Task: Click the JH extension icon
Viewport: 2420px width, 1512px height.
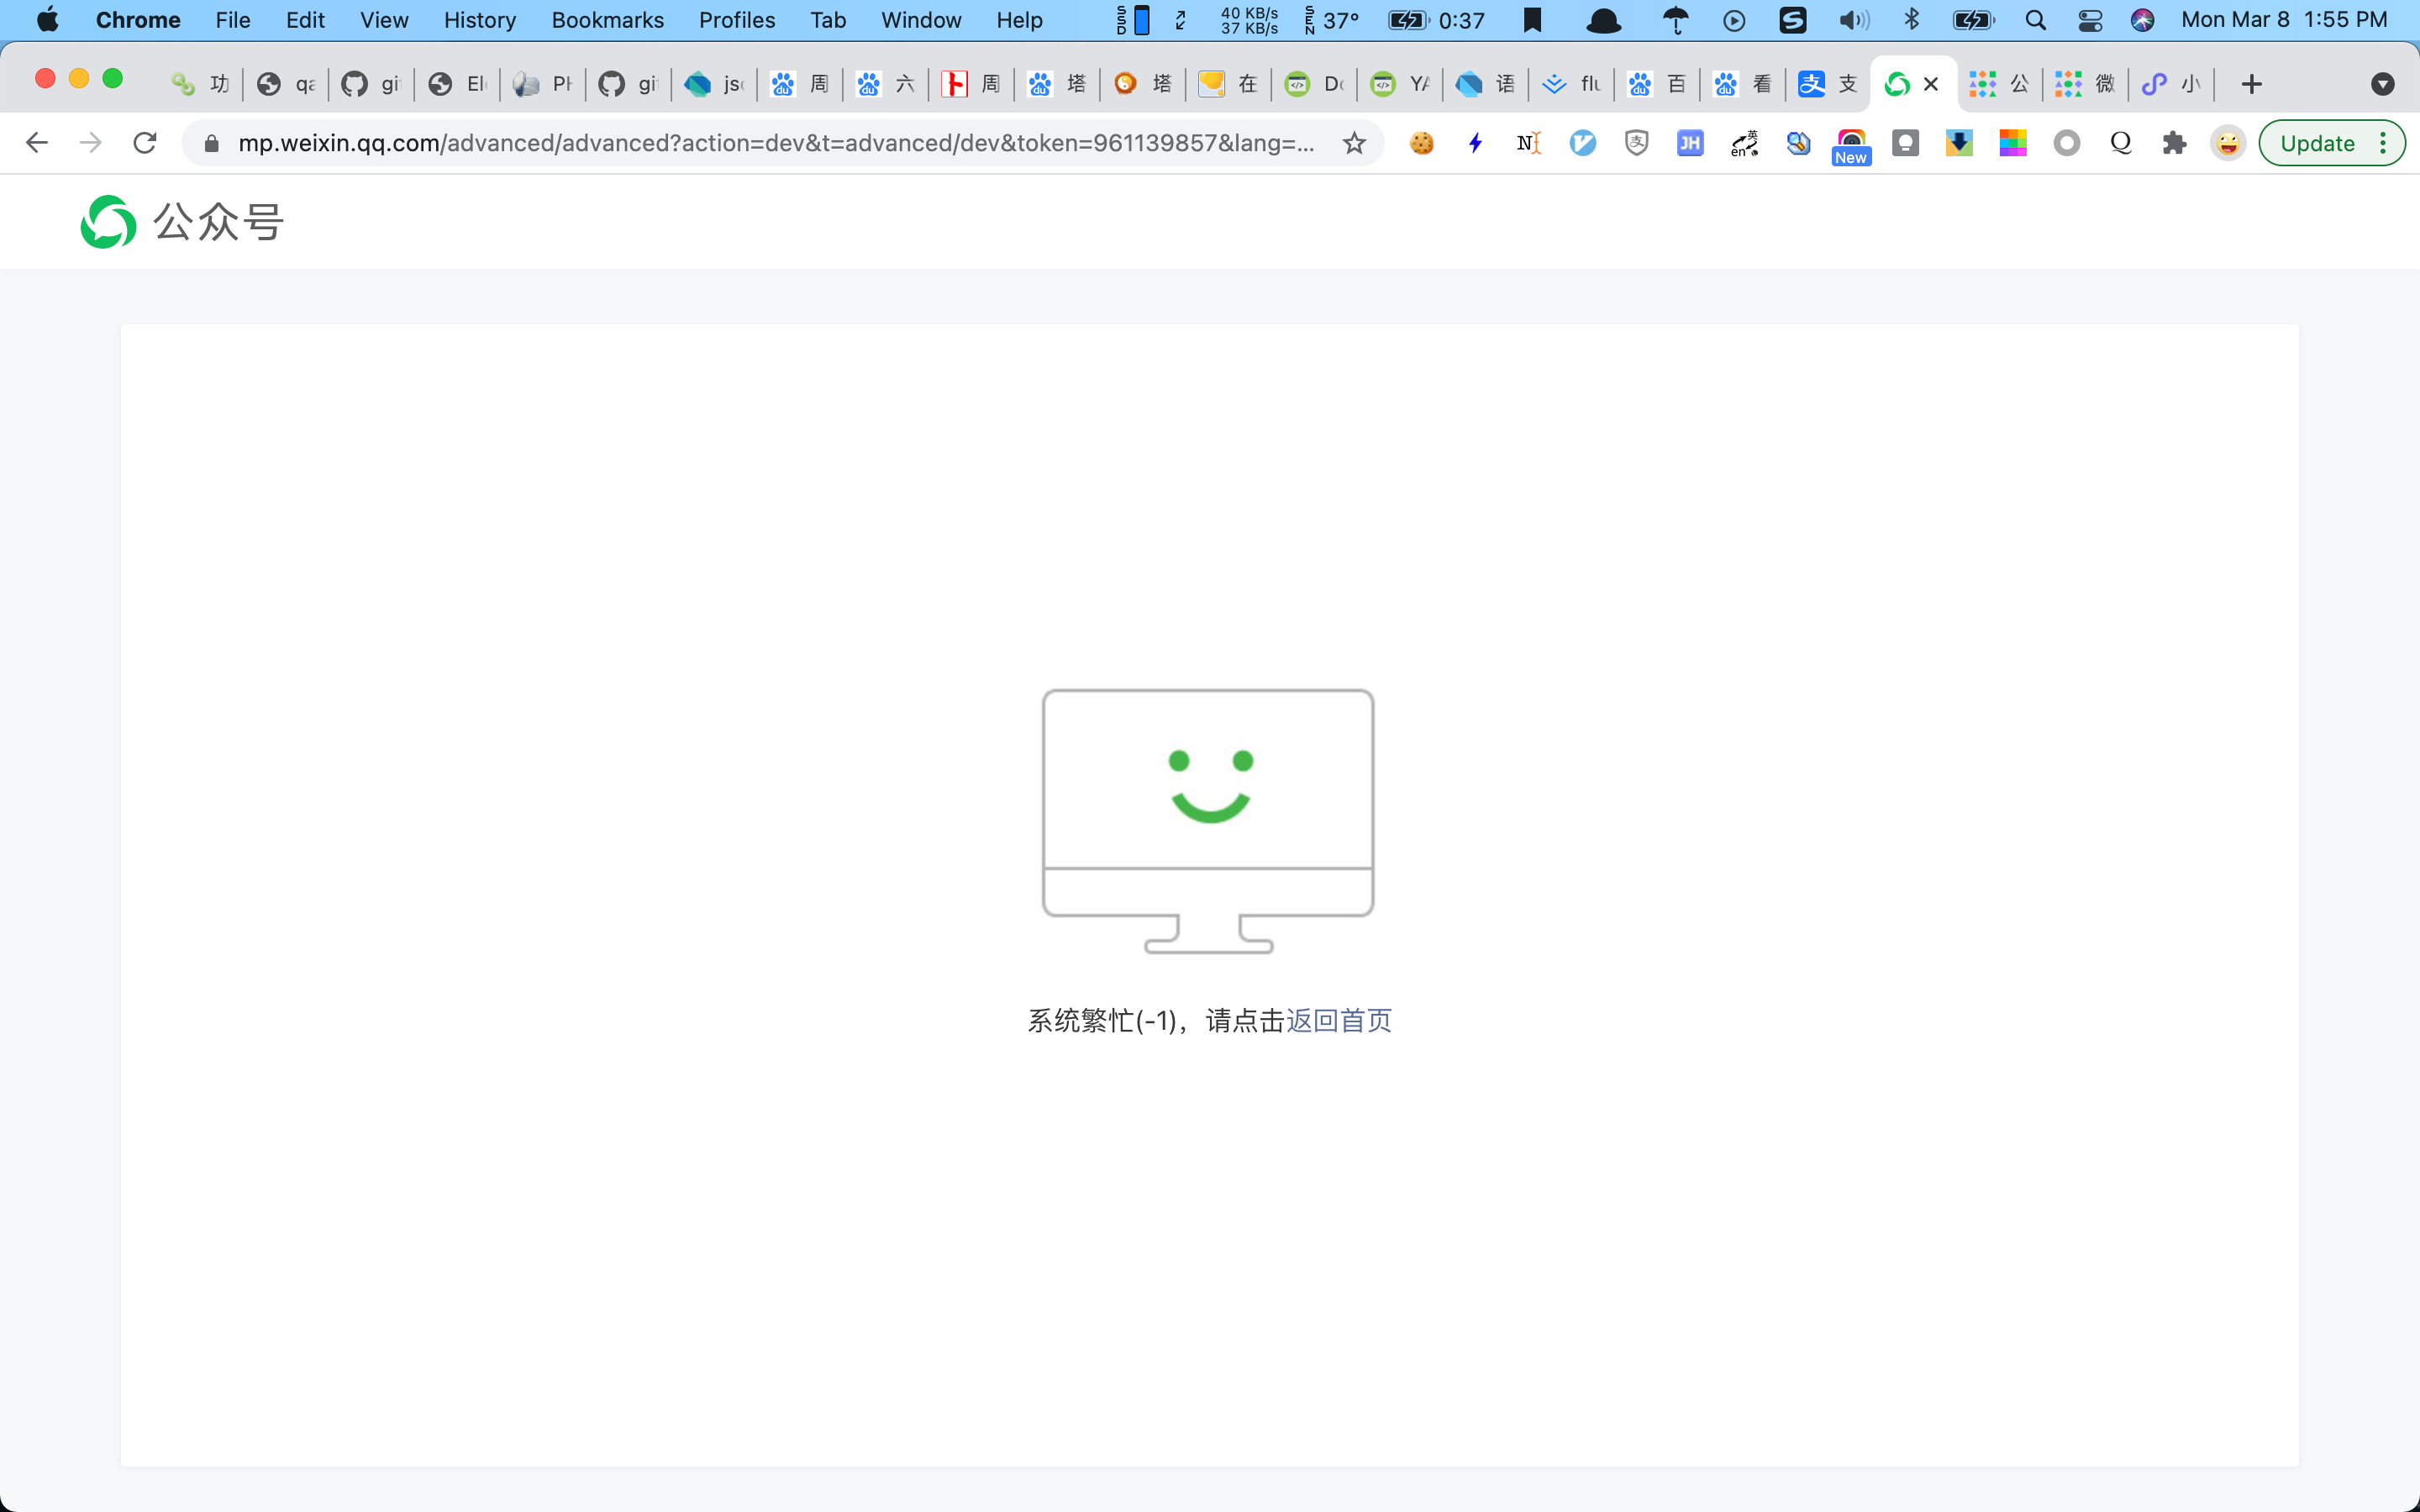Action: 1690,143
